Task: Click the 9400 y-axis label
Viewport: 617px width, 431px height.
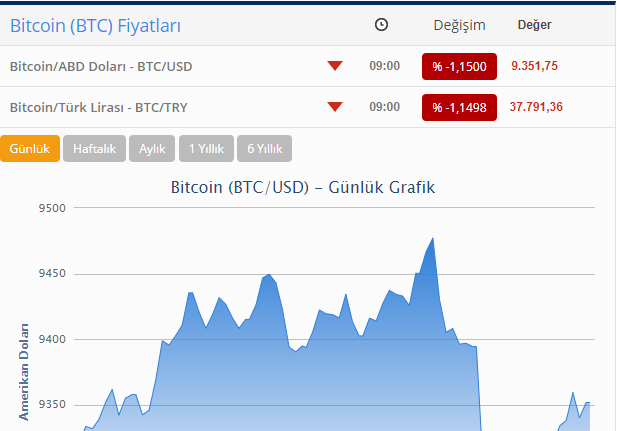Action: click(x=52, y=339)
